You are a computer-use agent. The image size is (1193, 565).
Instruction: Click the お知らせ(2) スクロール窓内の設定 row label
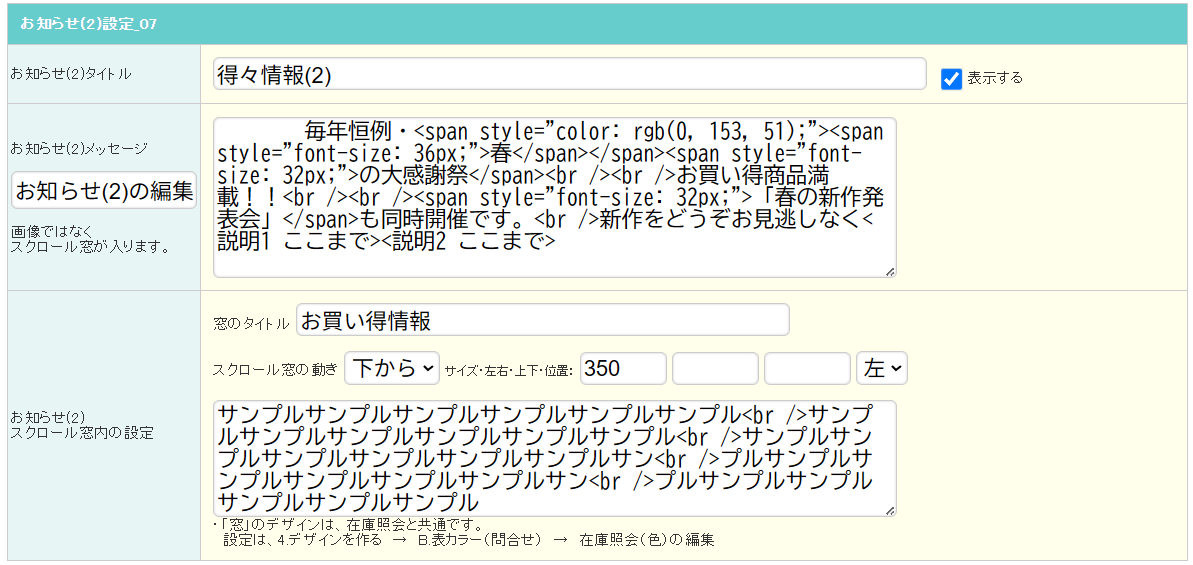tap(82, 425)
